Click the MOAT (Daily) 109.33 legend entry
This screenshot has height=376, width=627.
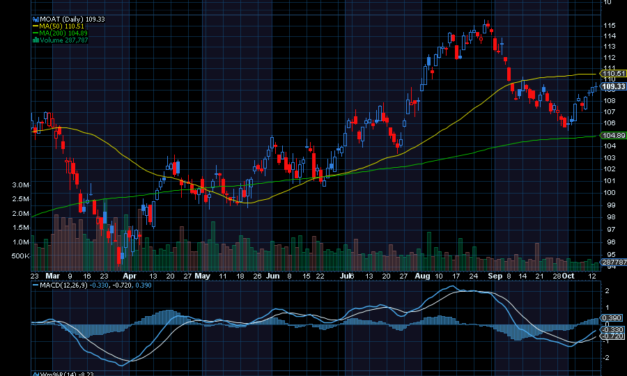[x=72, y=19]
